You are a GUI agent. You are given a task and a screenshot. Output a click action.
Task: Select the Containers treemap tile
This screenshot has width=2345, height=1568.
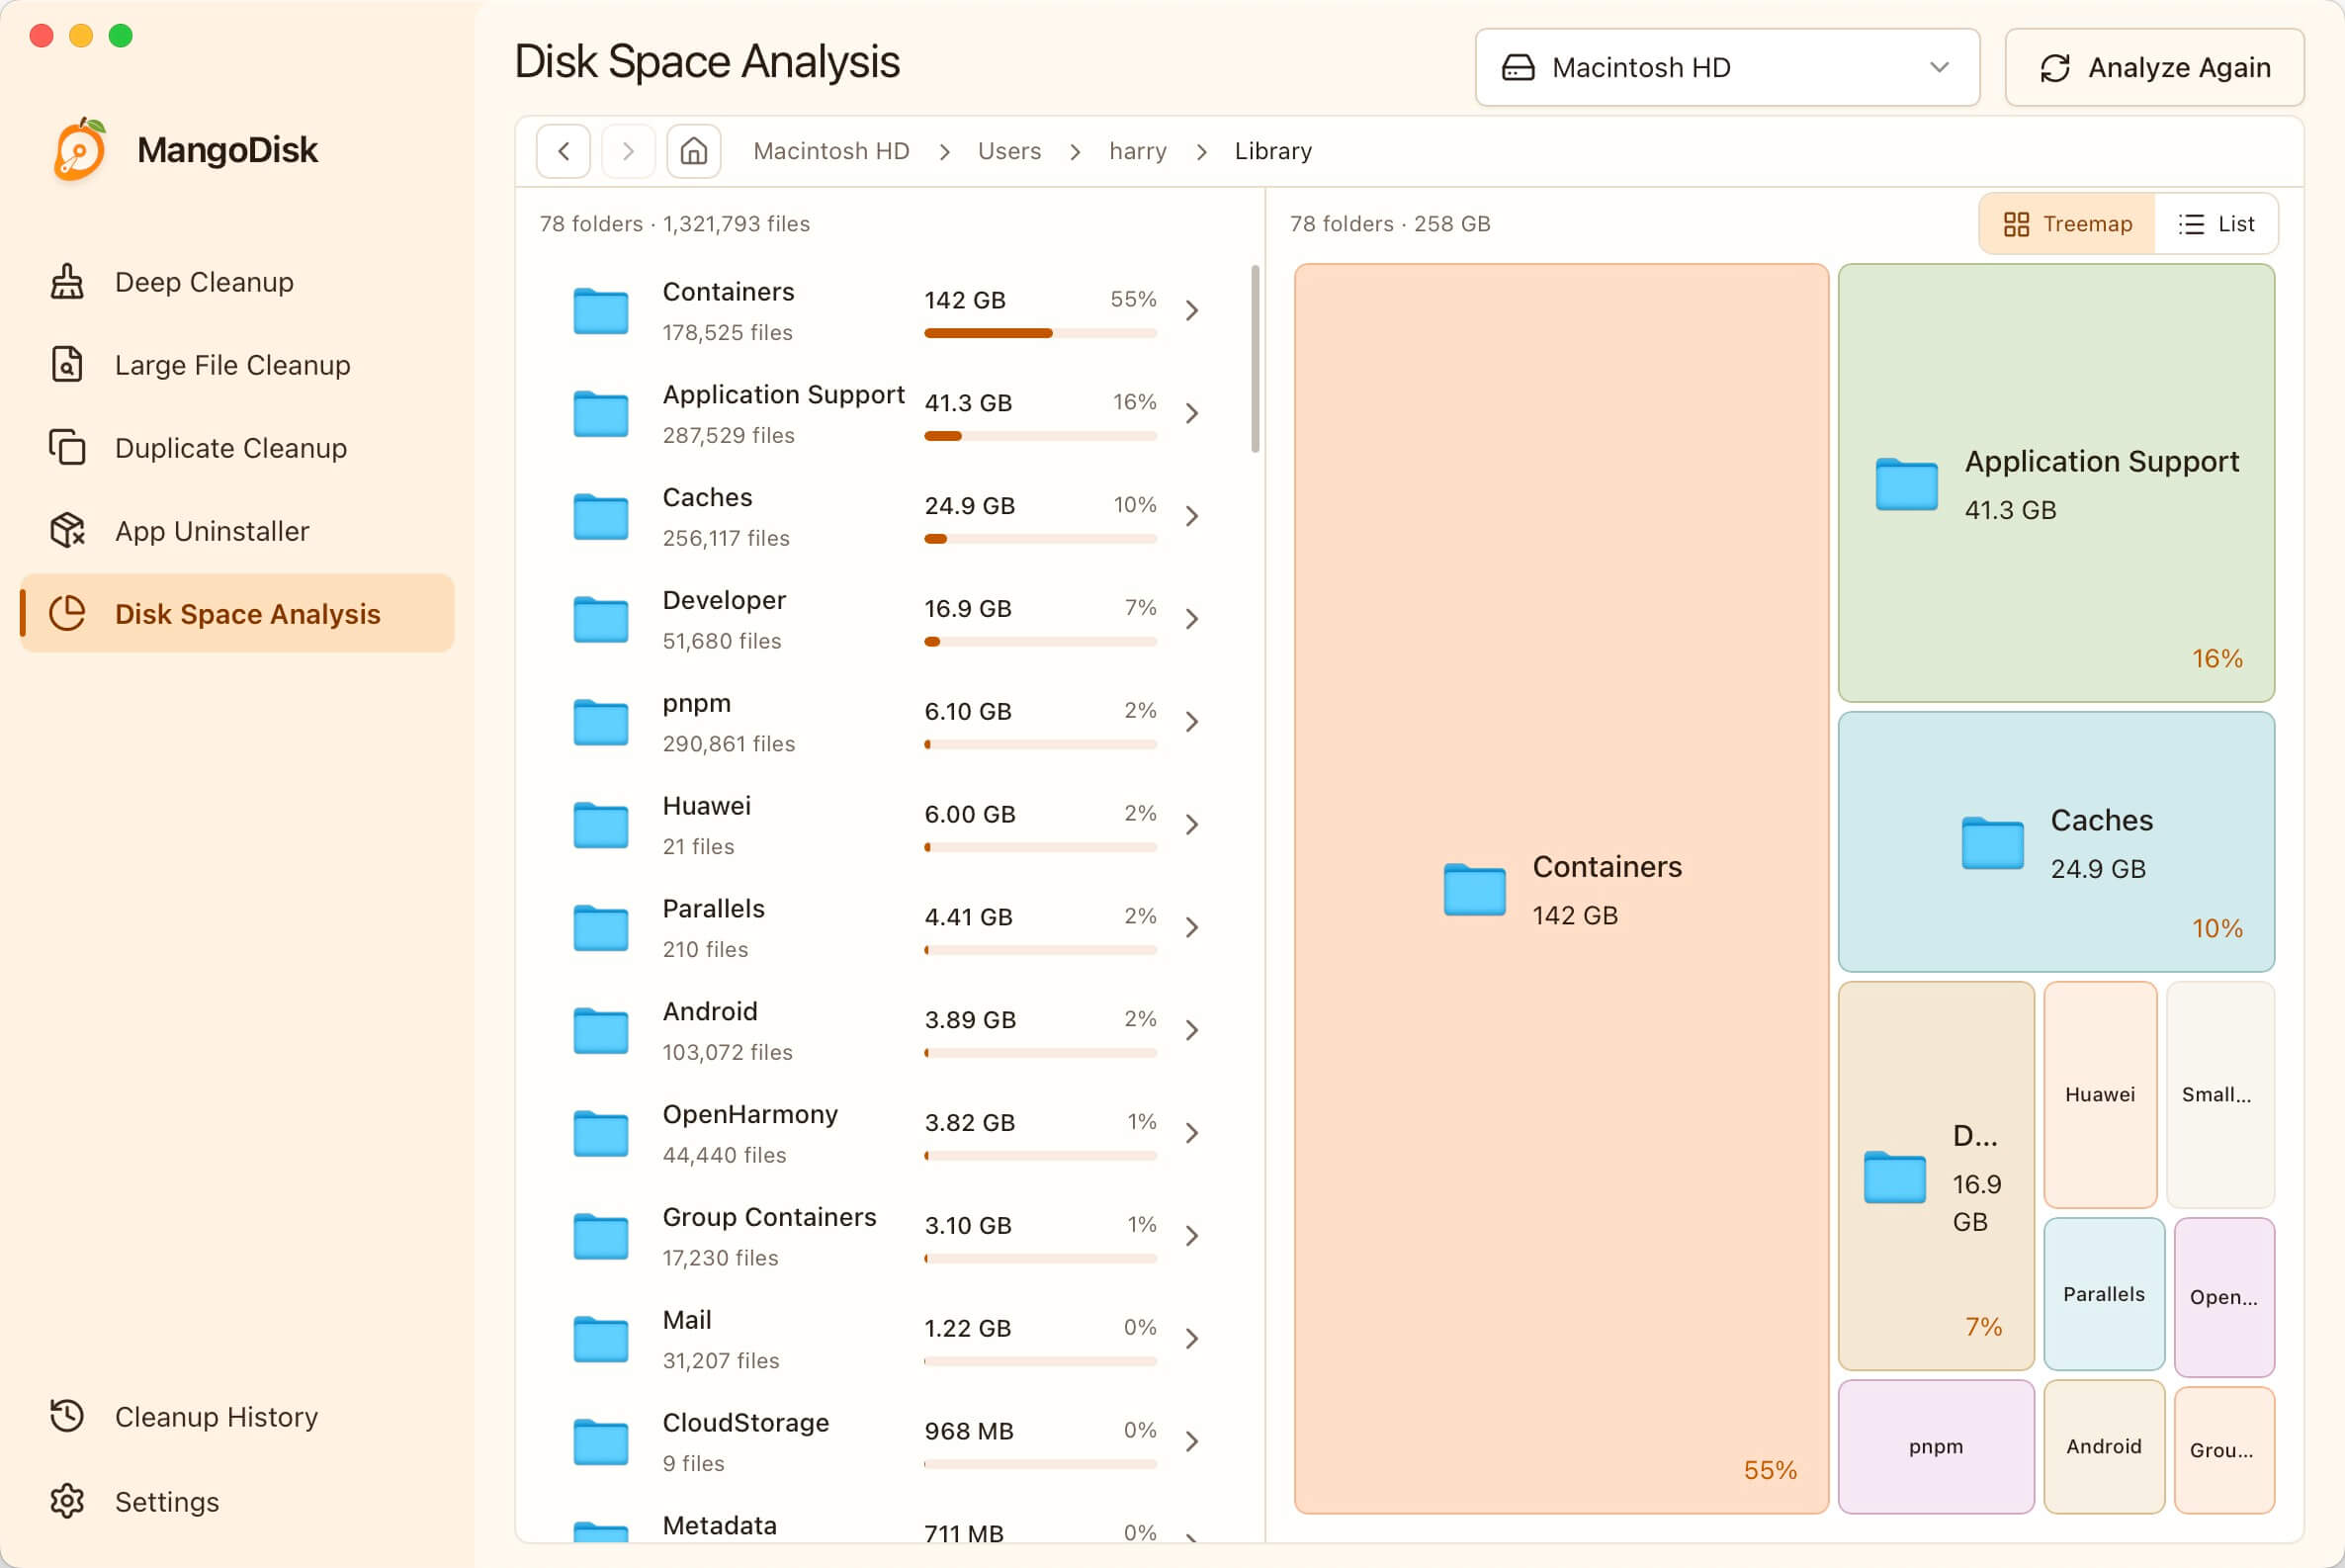click(1561, 889)
